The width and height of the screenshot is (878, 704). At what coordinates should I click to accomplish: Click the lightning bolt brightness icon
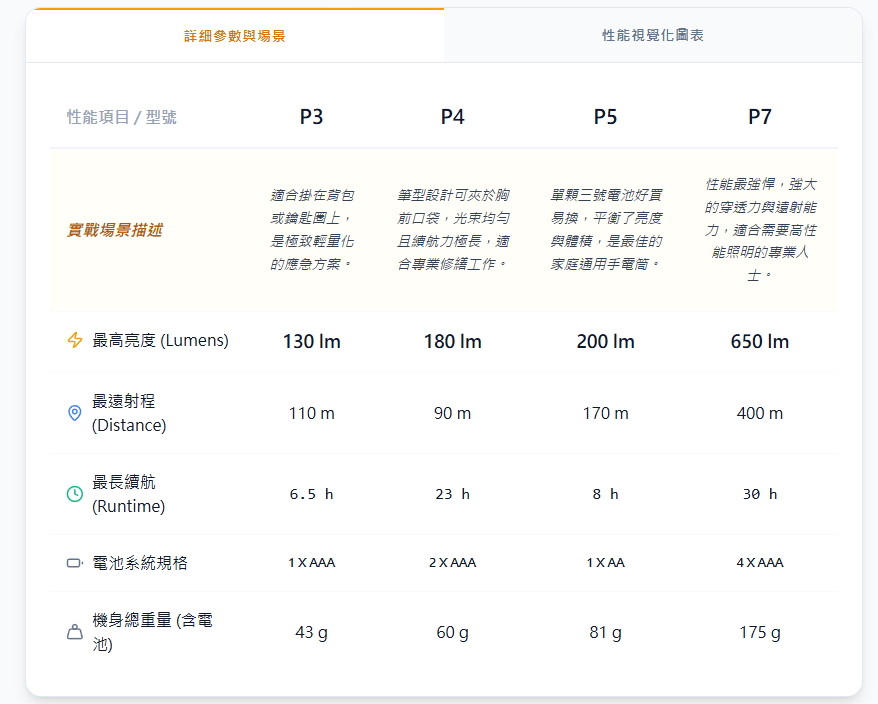point(75,340)
